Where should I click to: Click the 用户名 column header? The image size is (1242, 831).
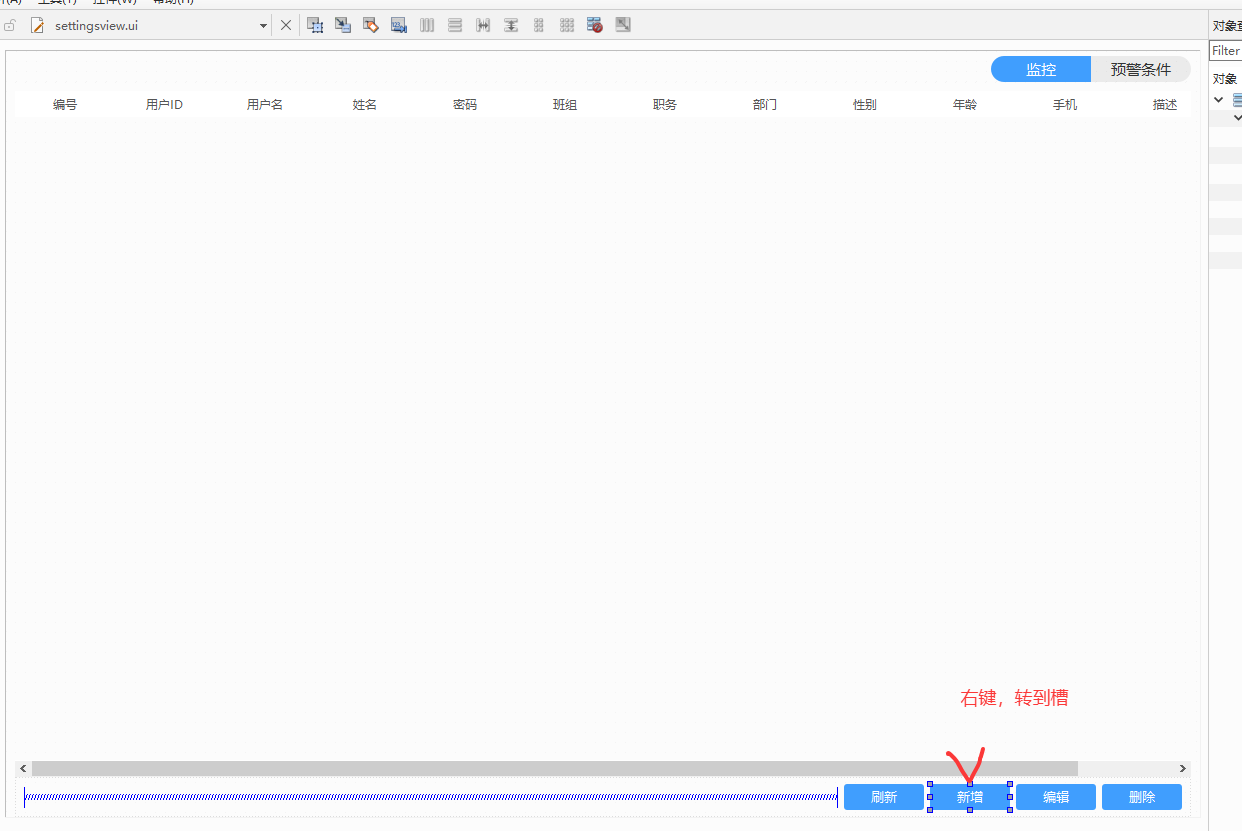265,104
